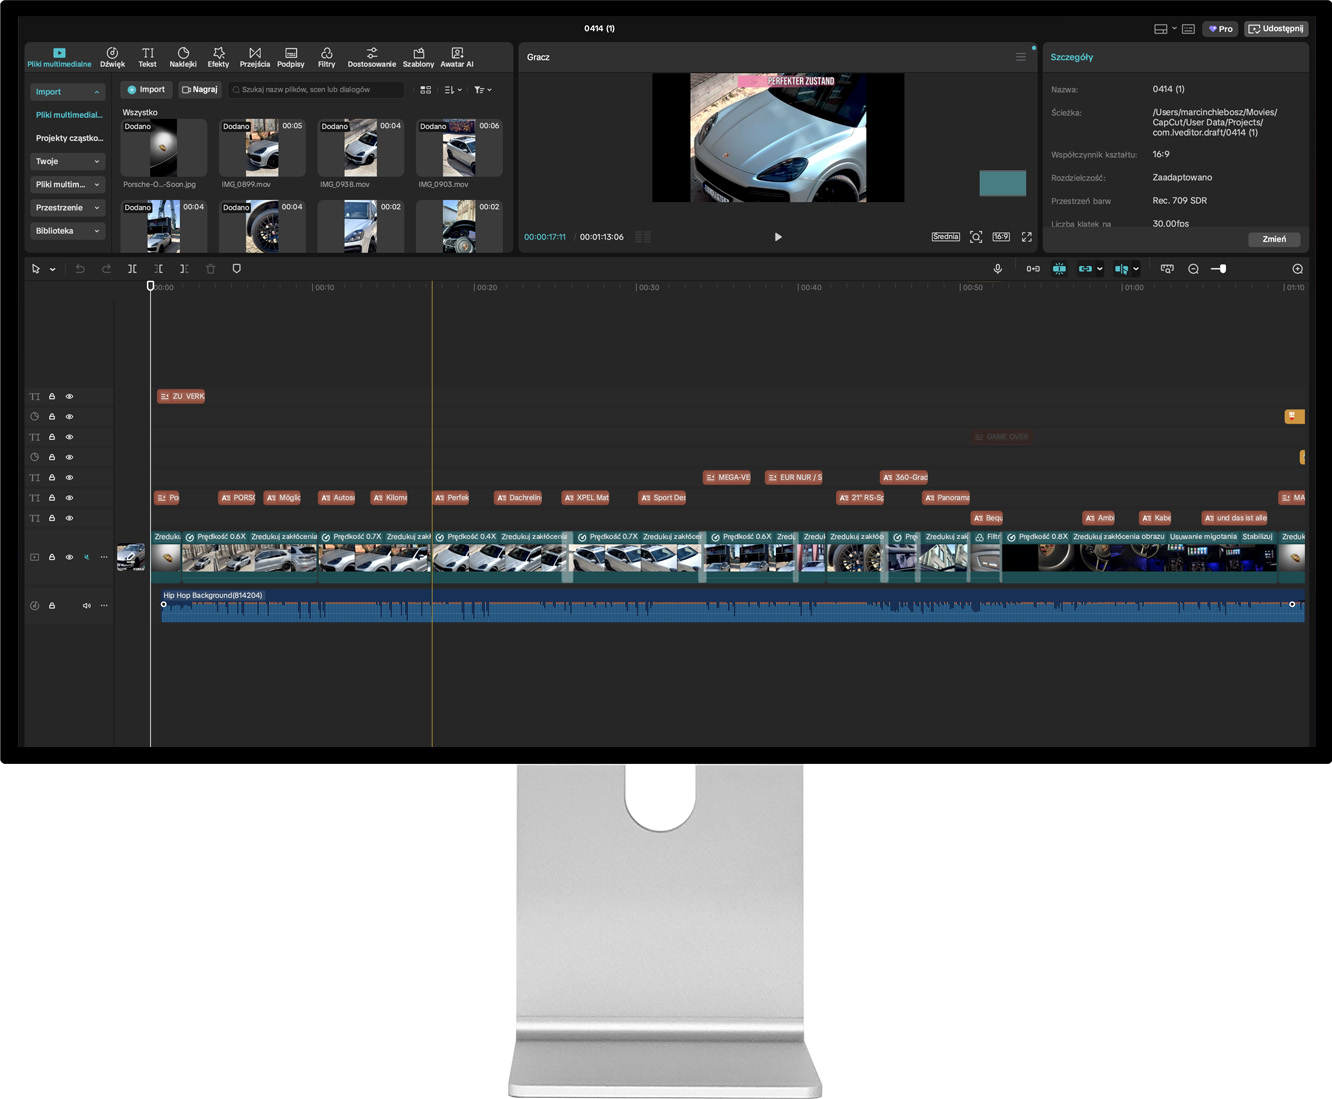The image size is (1332, 1099).
Task: Switch to the Tekst tab
Action: (x=147, y=57)
